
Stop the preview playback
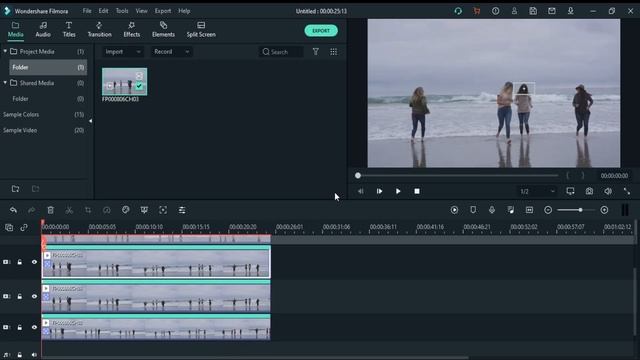417,191
